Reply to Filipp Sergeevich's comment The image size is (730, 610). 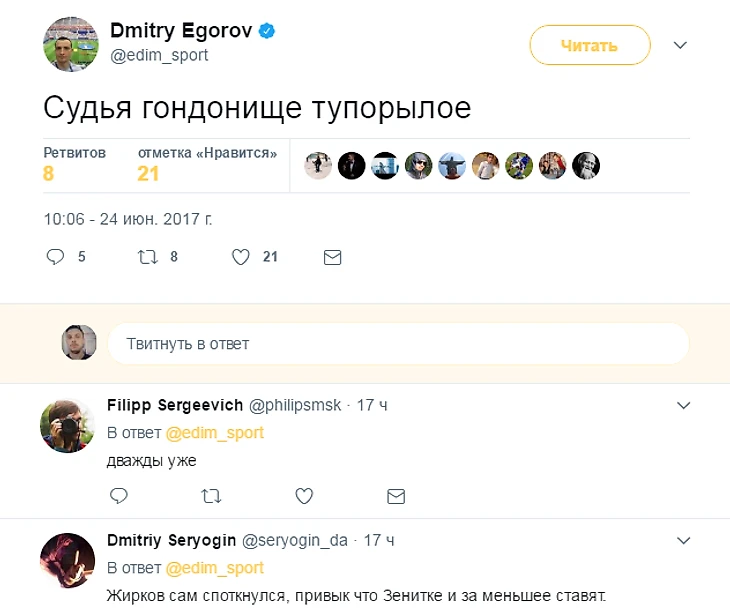tap(118, 495)
